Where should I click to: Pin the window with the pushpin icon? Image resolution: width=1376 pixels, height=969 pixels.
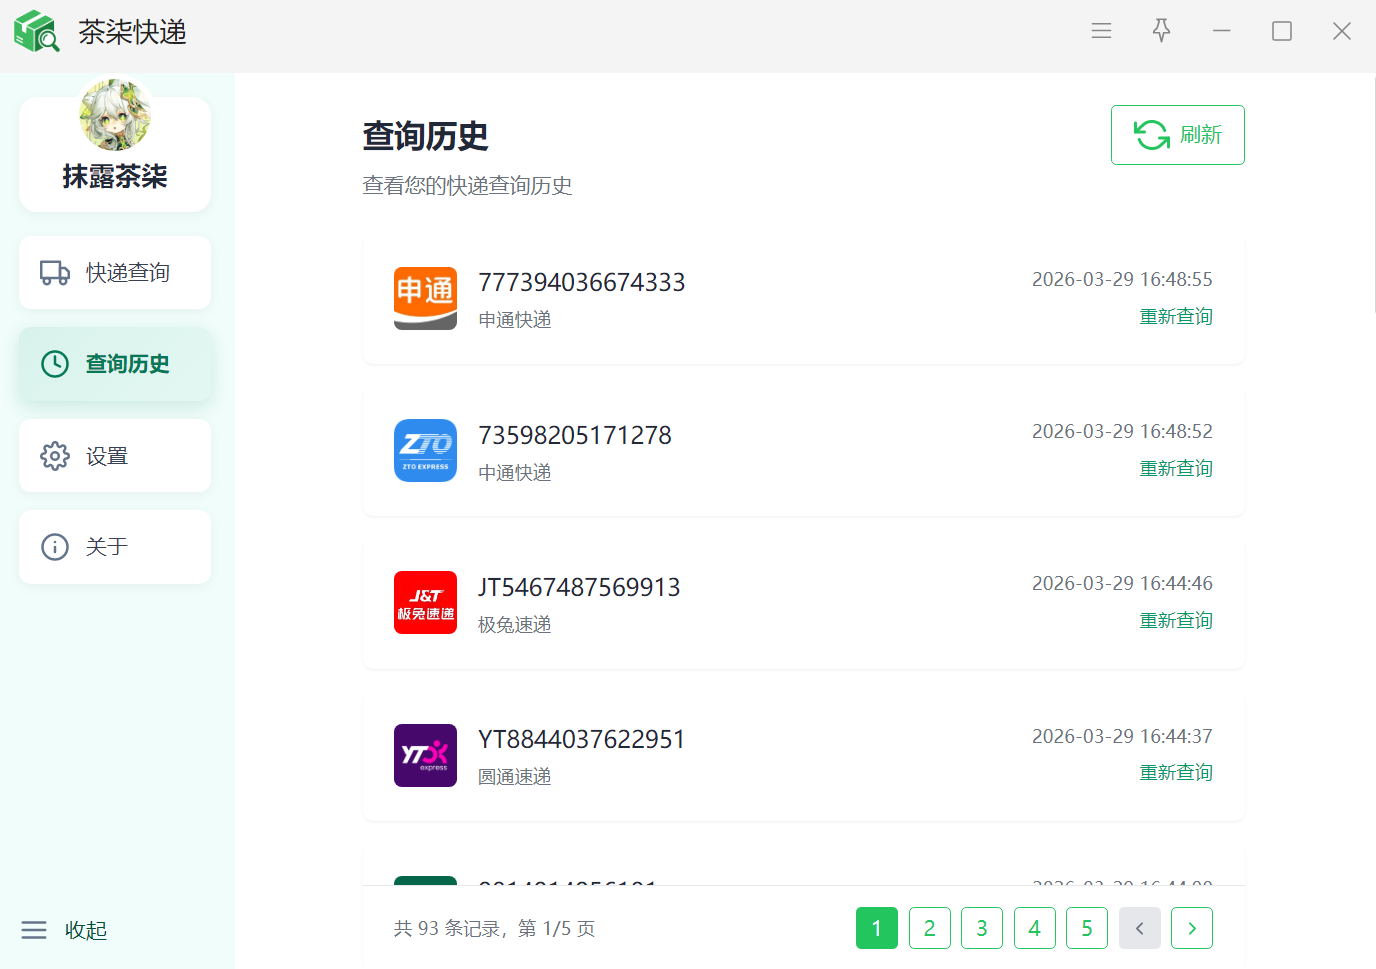click(x=1161, y=31)
